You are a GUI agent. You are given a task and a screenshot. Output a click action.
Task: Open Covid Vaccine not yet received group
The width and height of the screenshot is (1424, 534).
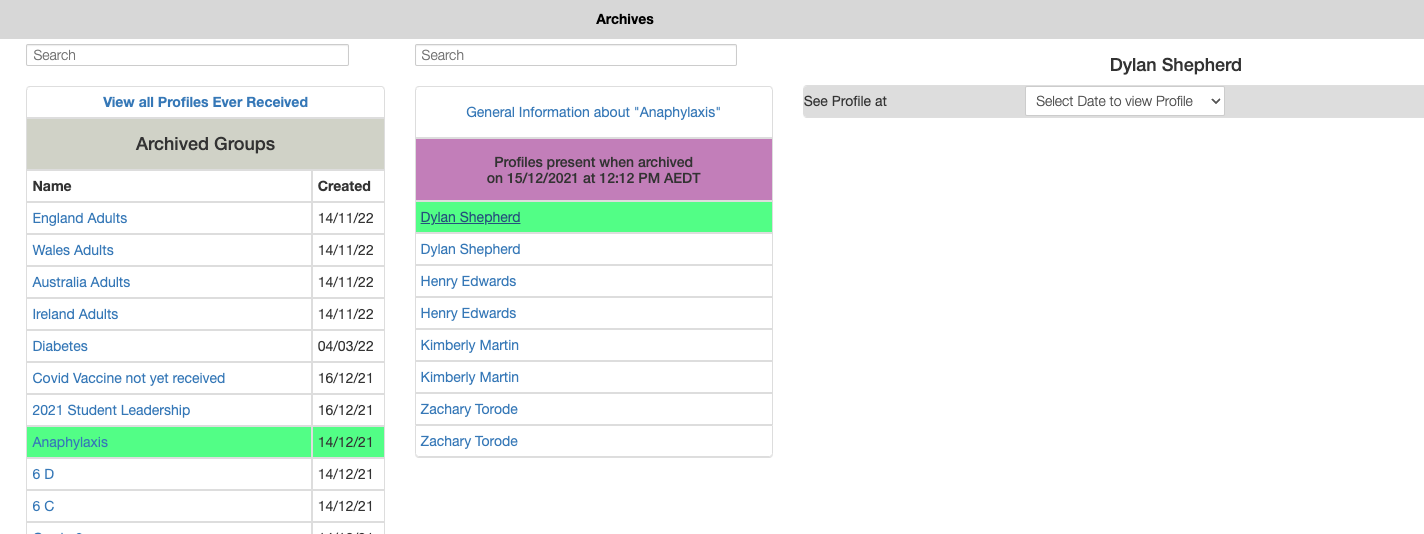pyautogui.click(x=128, y=378)
